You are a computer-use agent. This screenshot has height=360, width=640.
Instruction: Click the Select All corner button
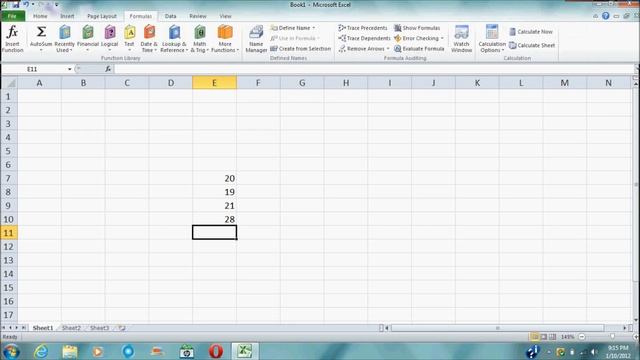click(9, 83)
